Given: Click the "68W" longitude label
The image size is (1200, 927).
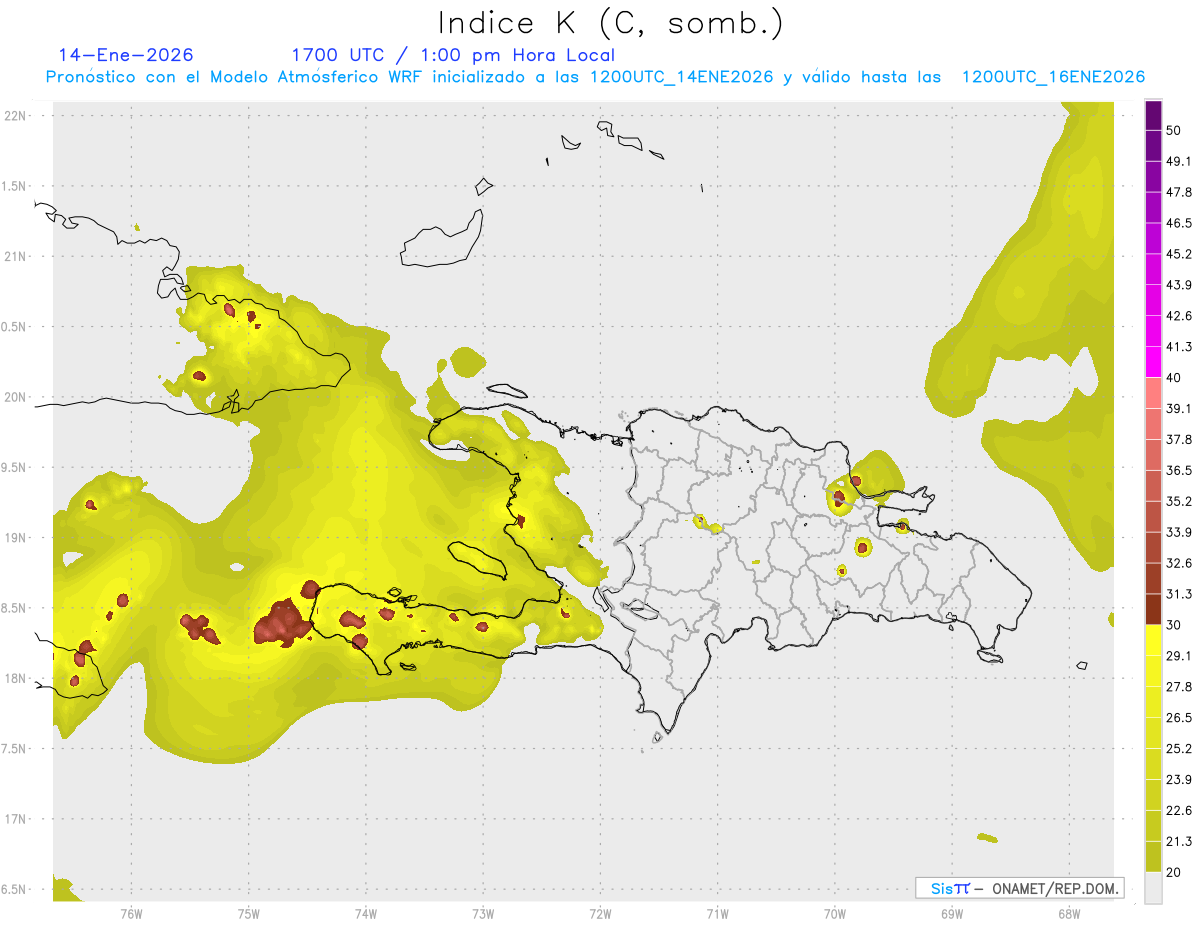Looking at the screenshot, I should point(1068,914).
